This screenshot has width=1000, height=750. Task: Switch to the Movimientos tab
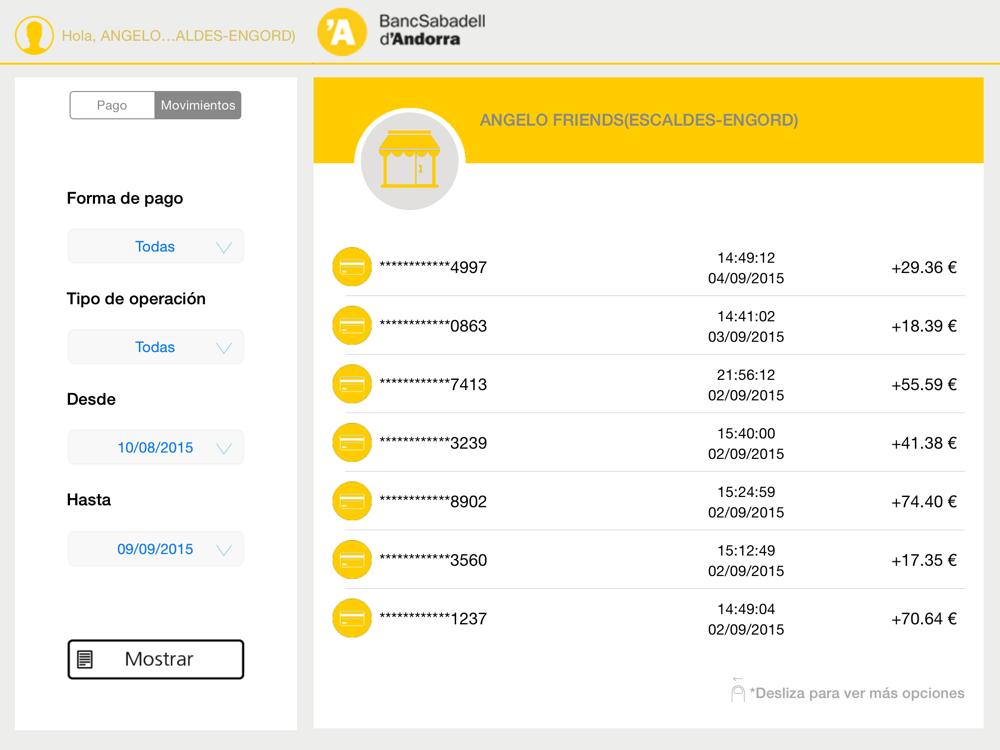[x=198, y=105]
